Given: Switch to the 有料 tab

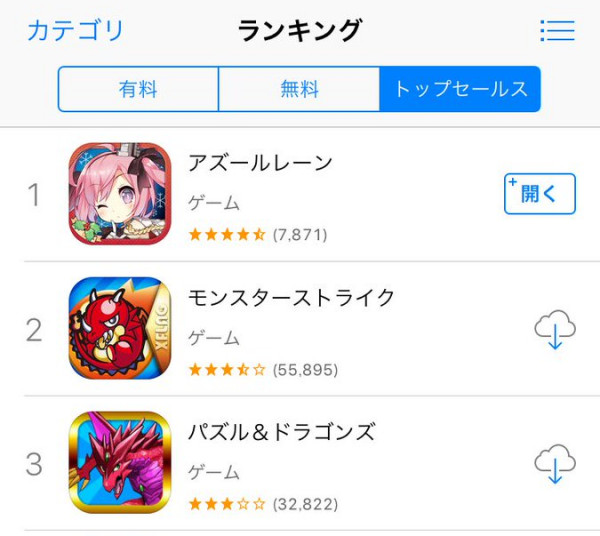Looking at the screenshot, I should click(138, 89).
